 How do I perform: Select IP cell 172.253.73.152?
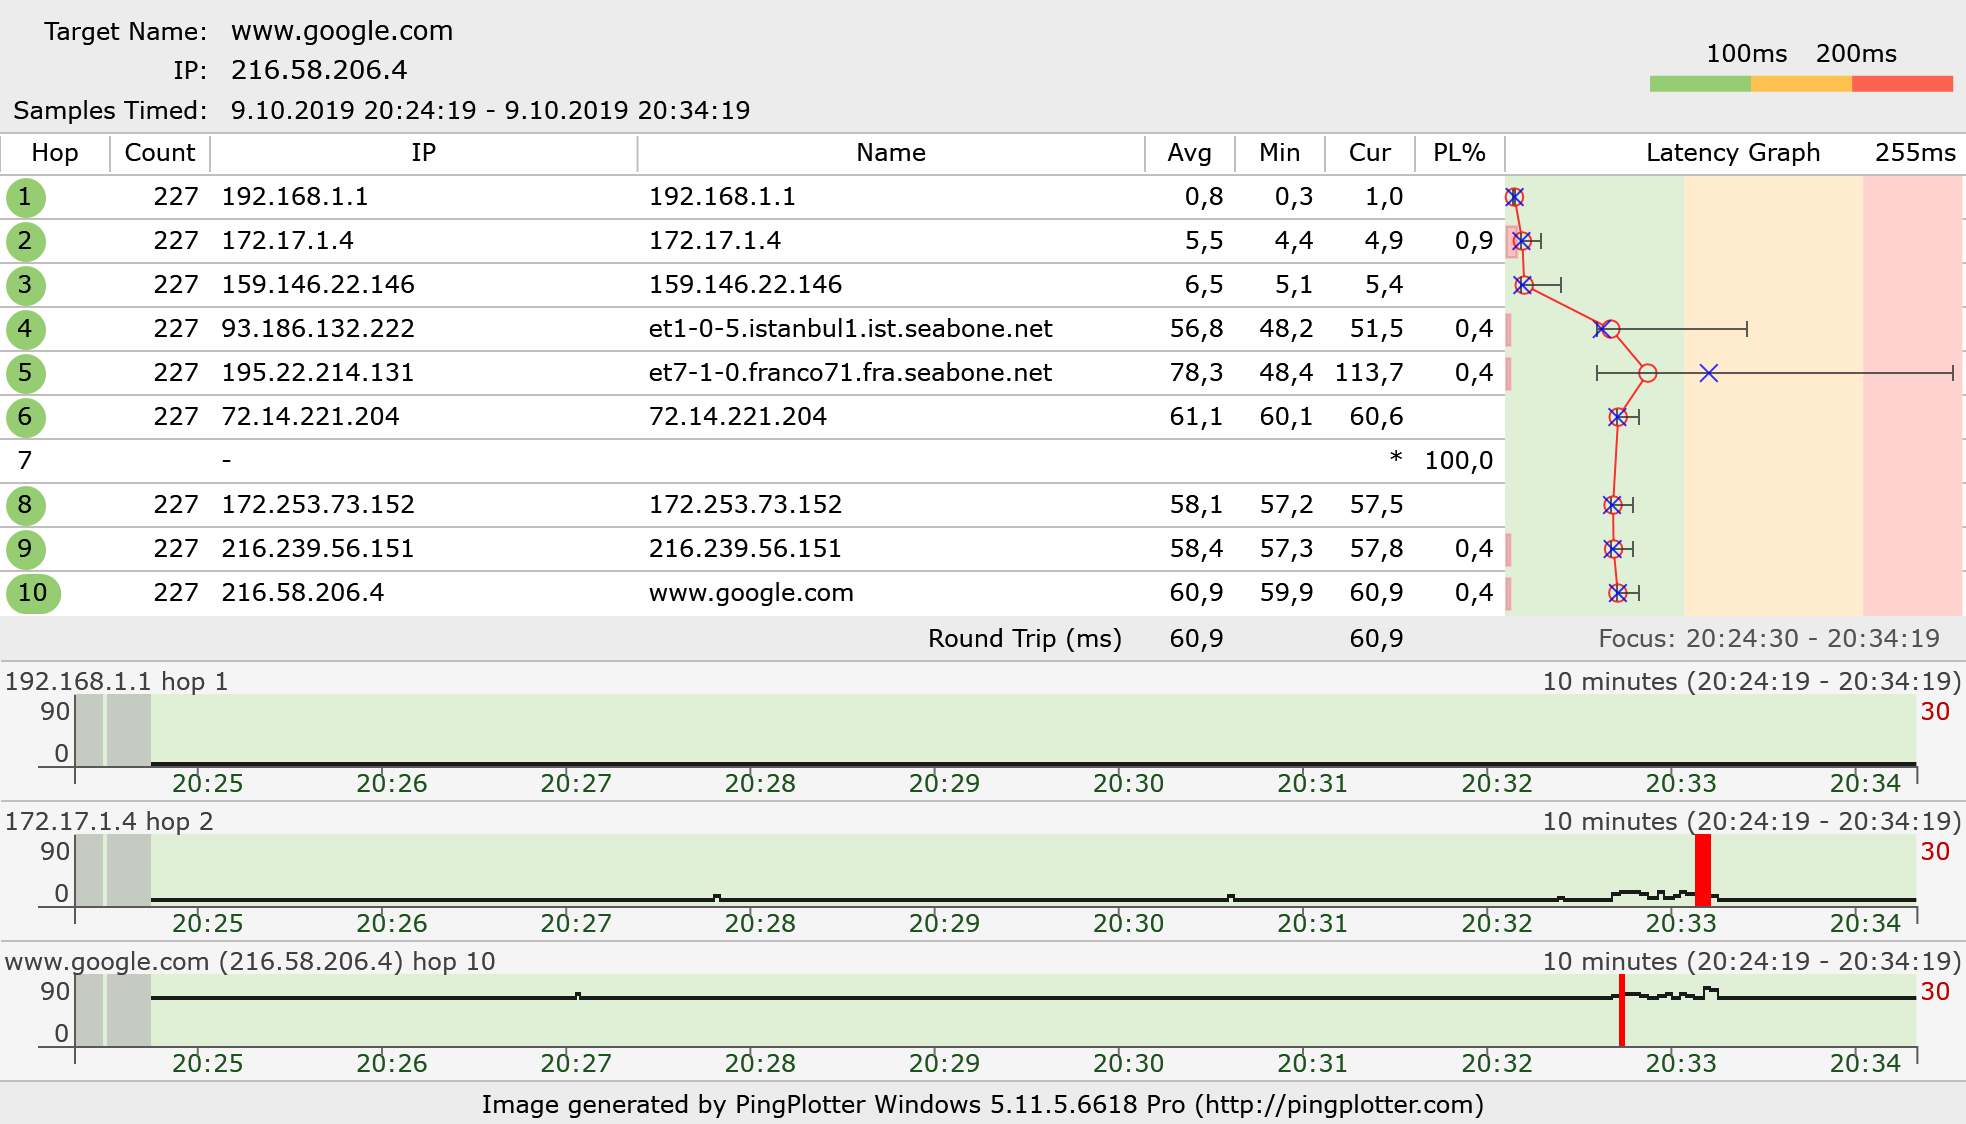tap(318, 505)
